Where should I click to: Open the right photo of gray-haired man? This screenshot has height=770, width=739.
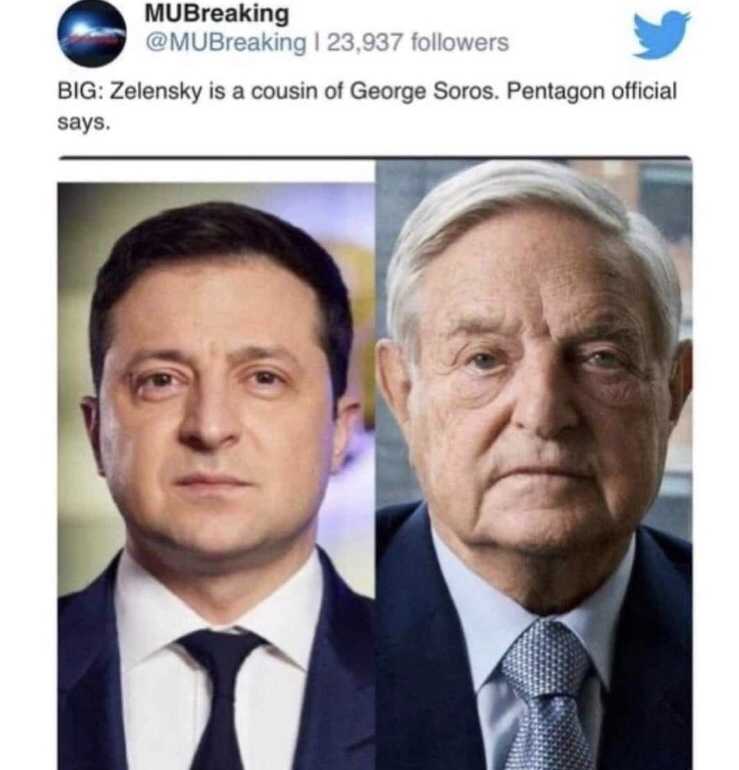(x=534, y=465)
